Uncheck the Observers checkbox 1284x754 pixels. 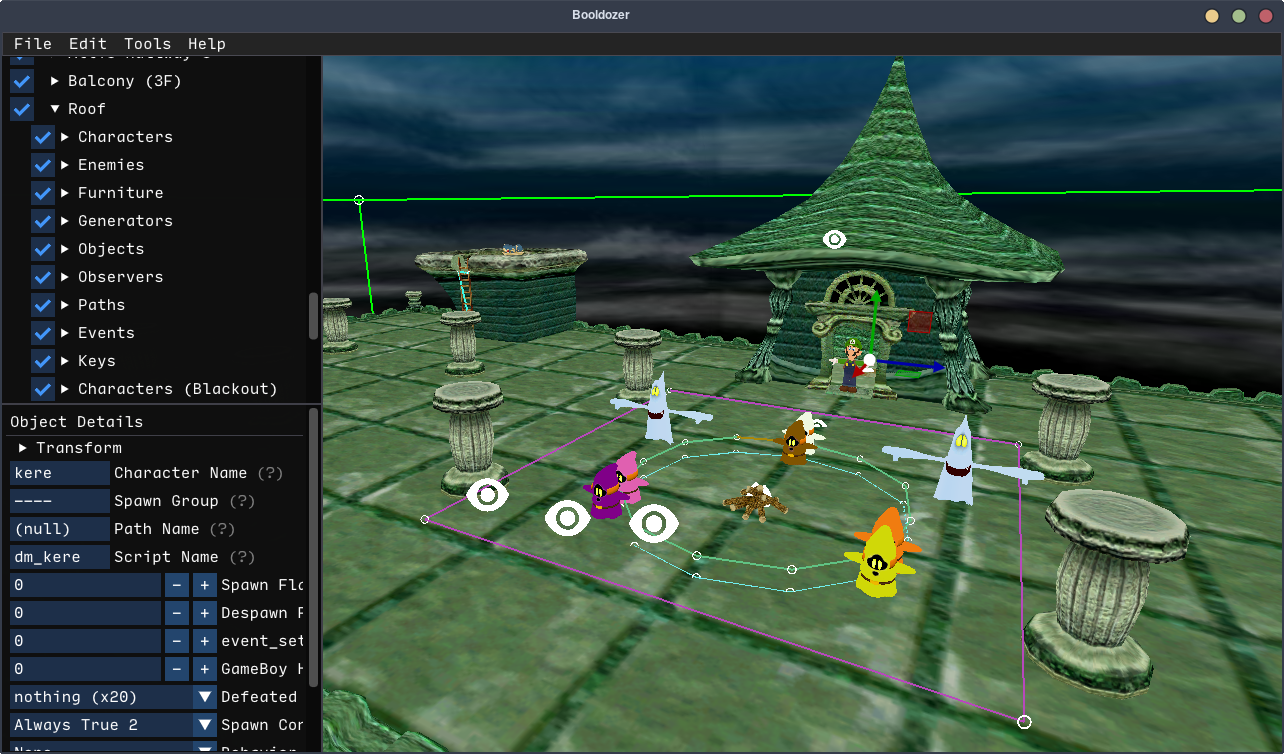click(43, 277)
